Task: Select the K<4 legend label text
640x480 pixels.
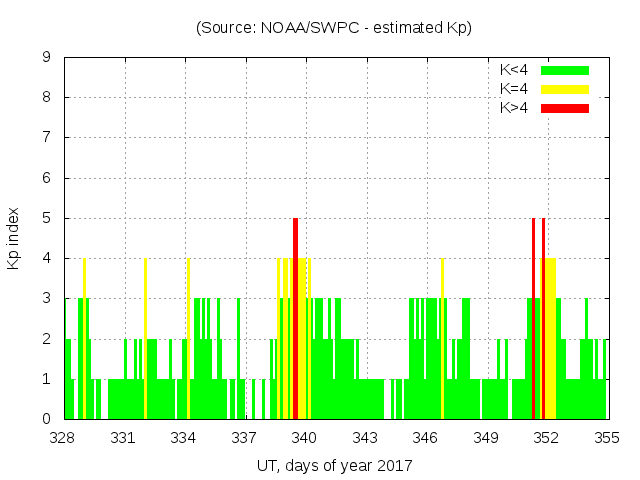Action: 515,70
